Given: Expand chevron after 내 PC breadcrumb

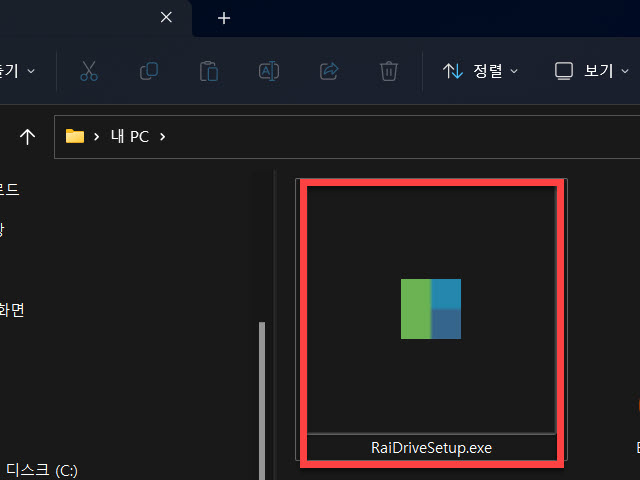Looking at the screenshot, I should pos(162,137).
